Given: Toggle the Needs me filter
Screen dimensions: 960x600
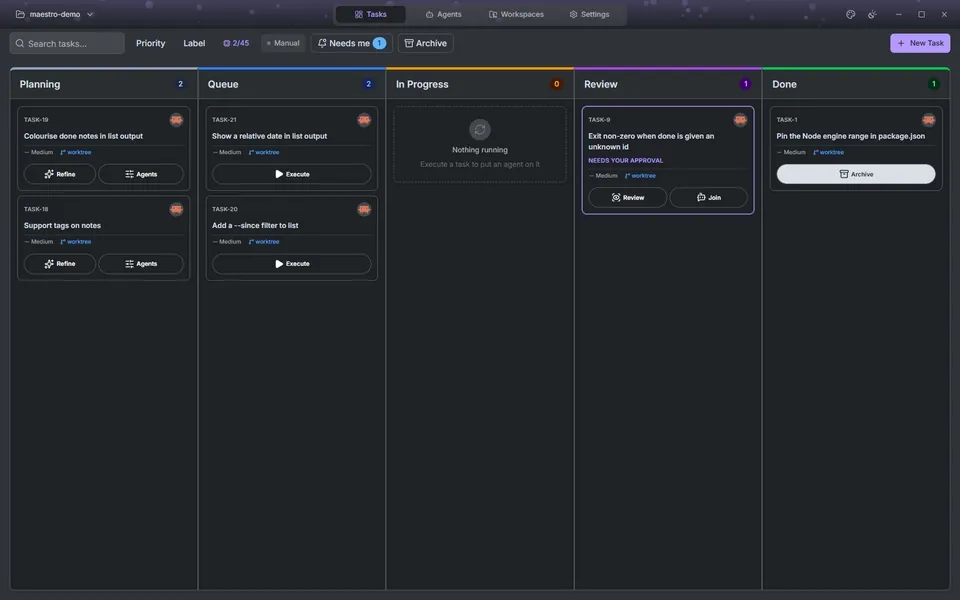Looking at the screenshot, I should [351, 43].
